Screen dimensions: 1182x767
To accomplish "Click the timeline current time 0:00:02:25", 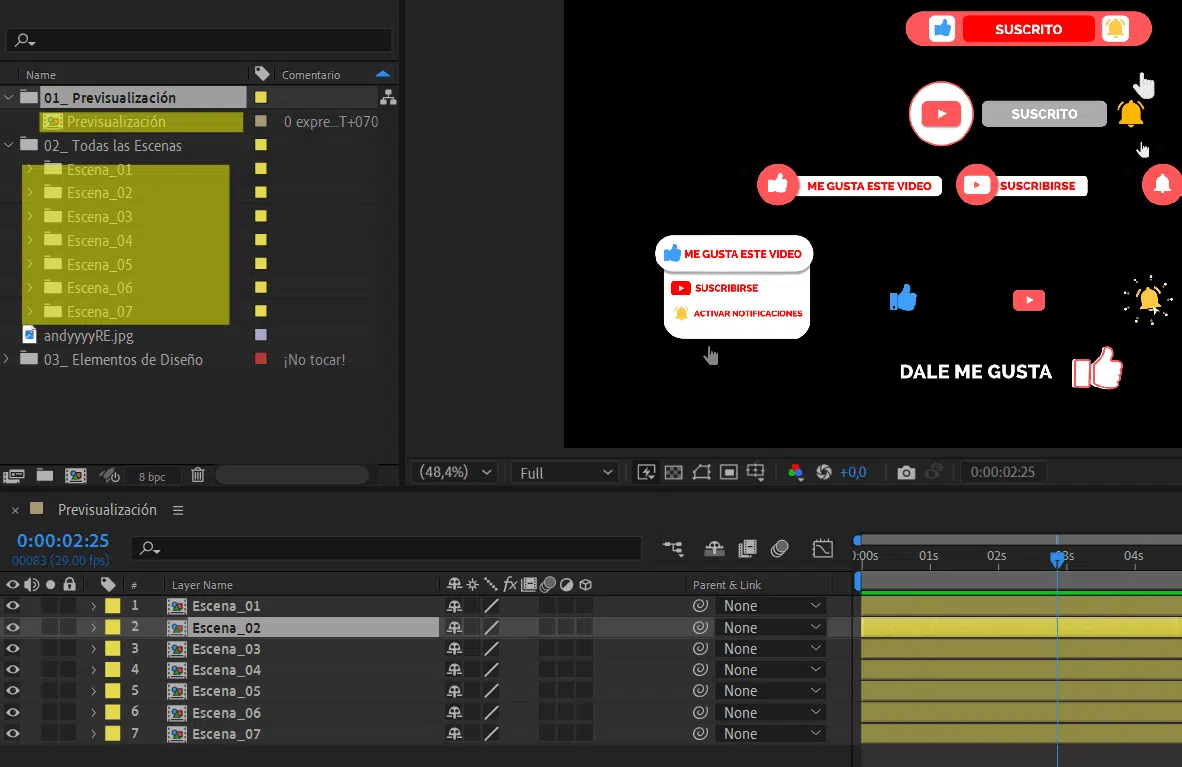I will point(63,541).
